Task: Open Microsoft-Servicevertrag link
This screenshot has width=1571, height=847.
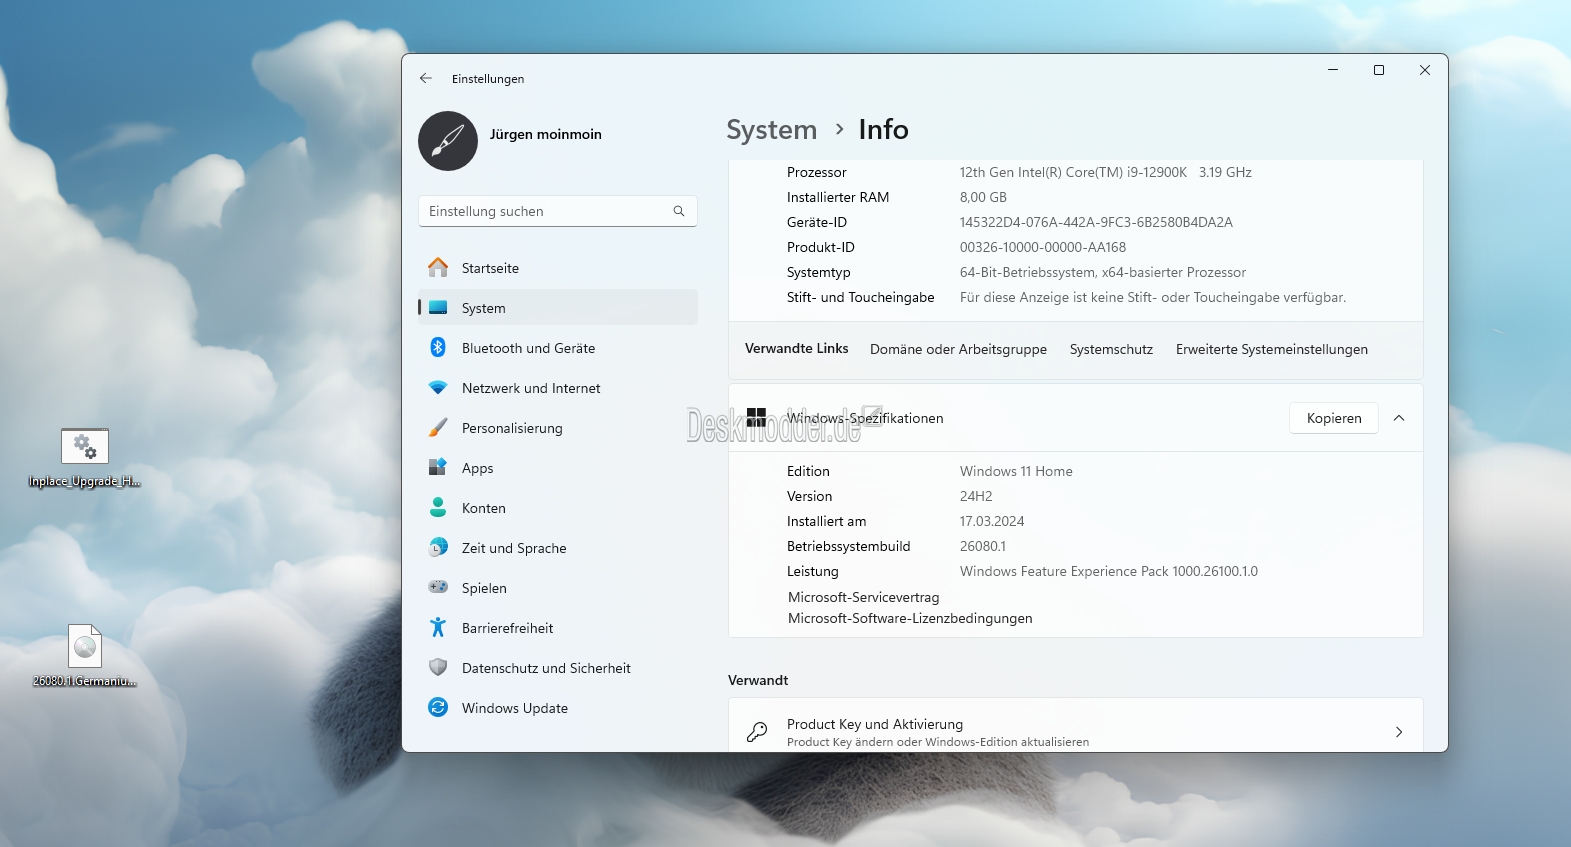Action: pos(863,597)
